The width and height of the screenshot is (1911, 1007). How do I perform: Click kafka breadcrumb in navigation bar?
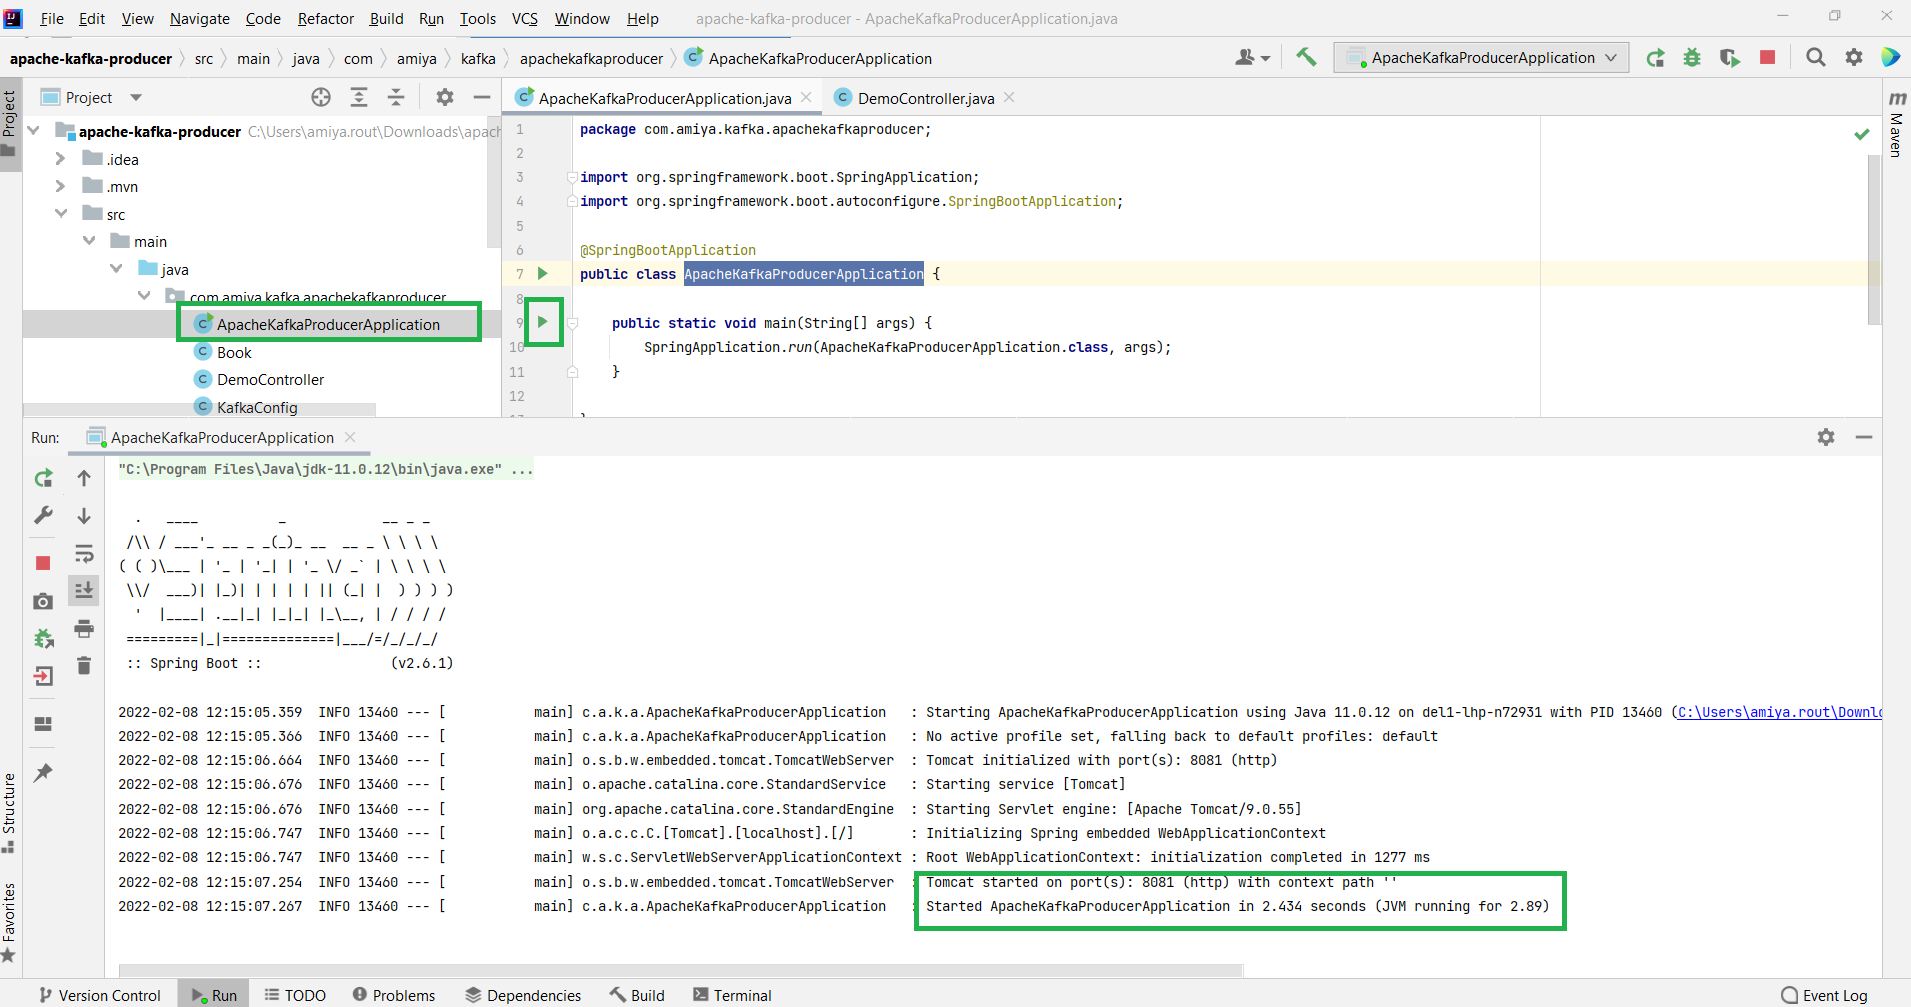click(x=478, y=58)
